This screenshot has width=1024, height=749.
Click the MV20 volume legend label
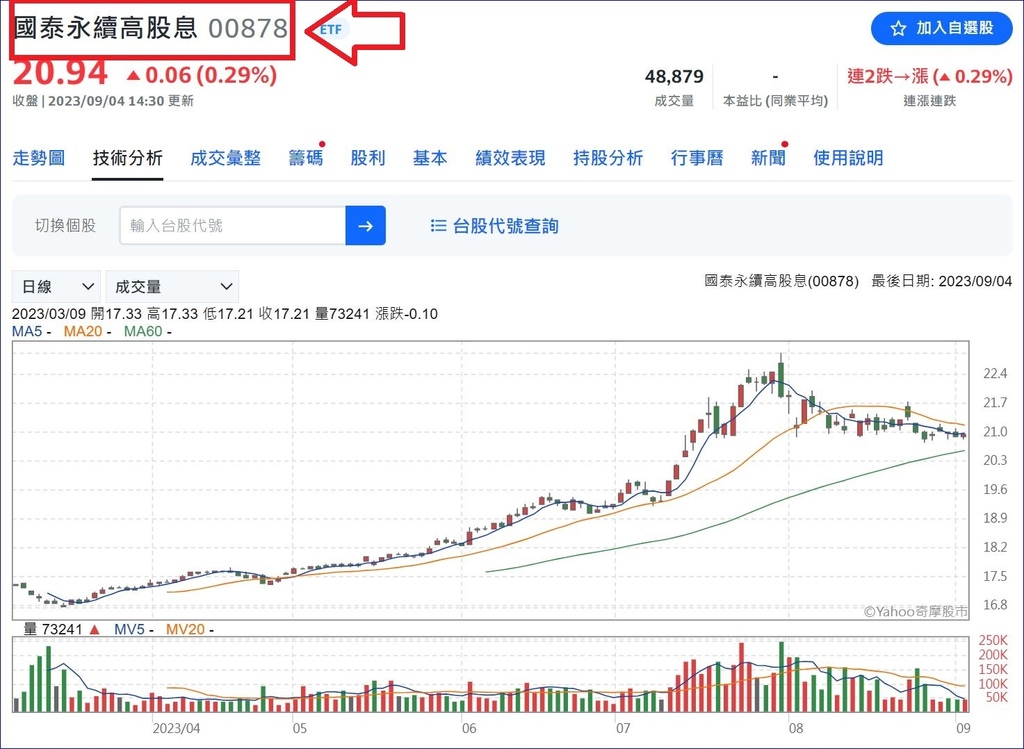point(185,629)
